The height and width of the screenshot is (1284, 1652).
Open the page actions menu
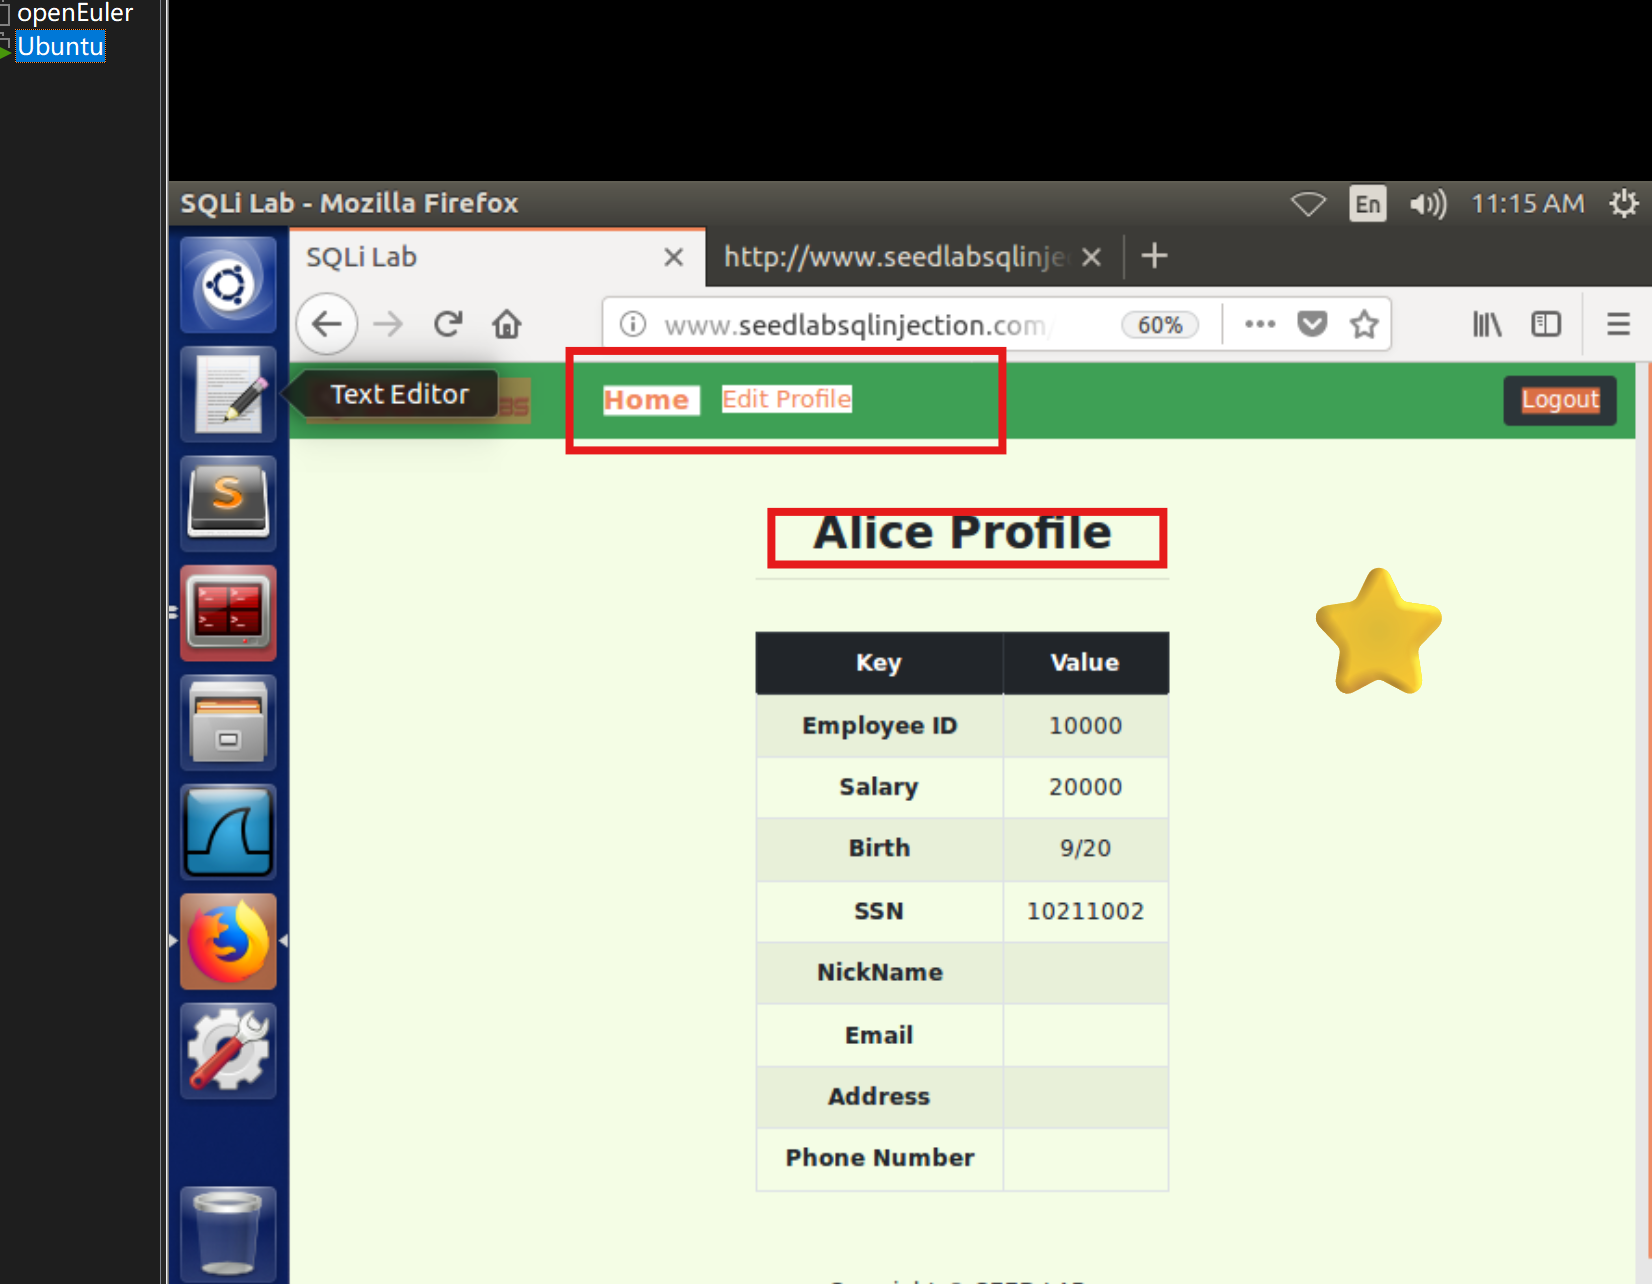pos(1260,324)
